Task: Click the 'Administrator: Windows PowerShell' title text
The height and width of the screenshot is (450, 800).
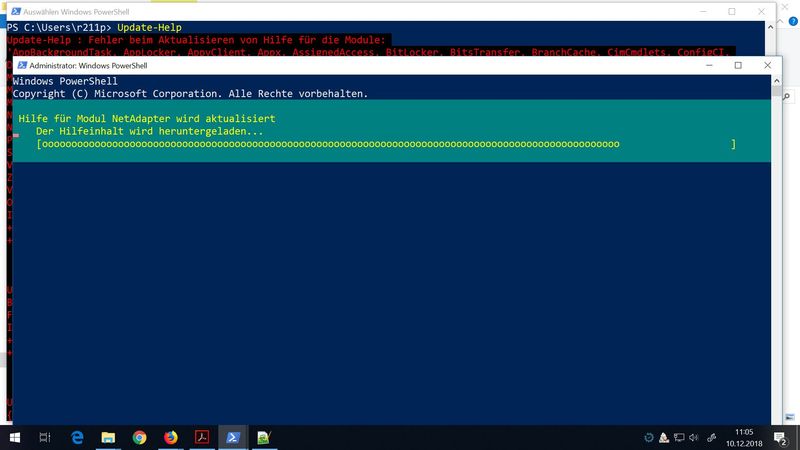Action: tap(88, 65)
